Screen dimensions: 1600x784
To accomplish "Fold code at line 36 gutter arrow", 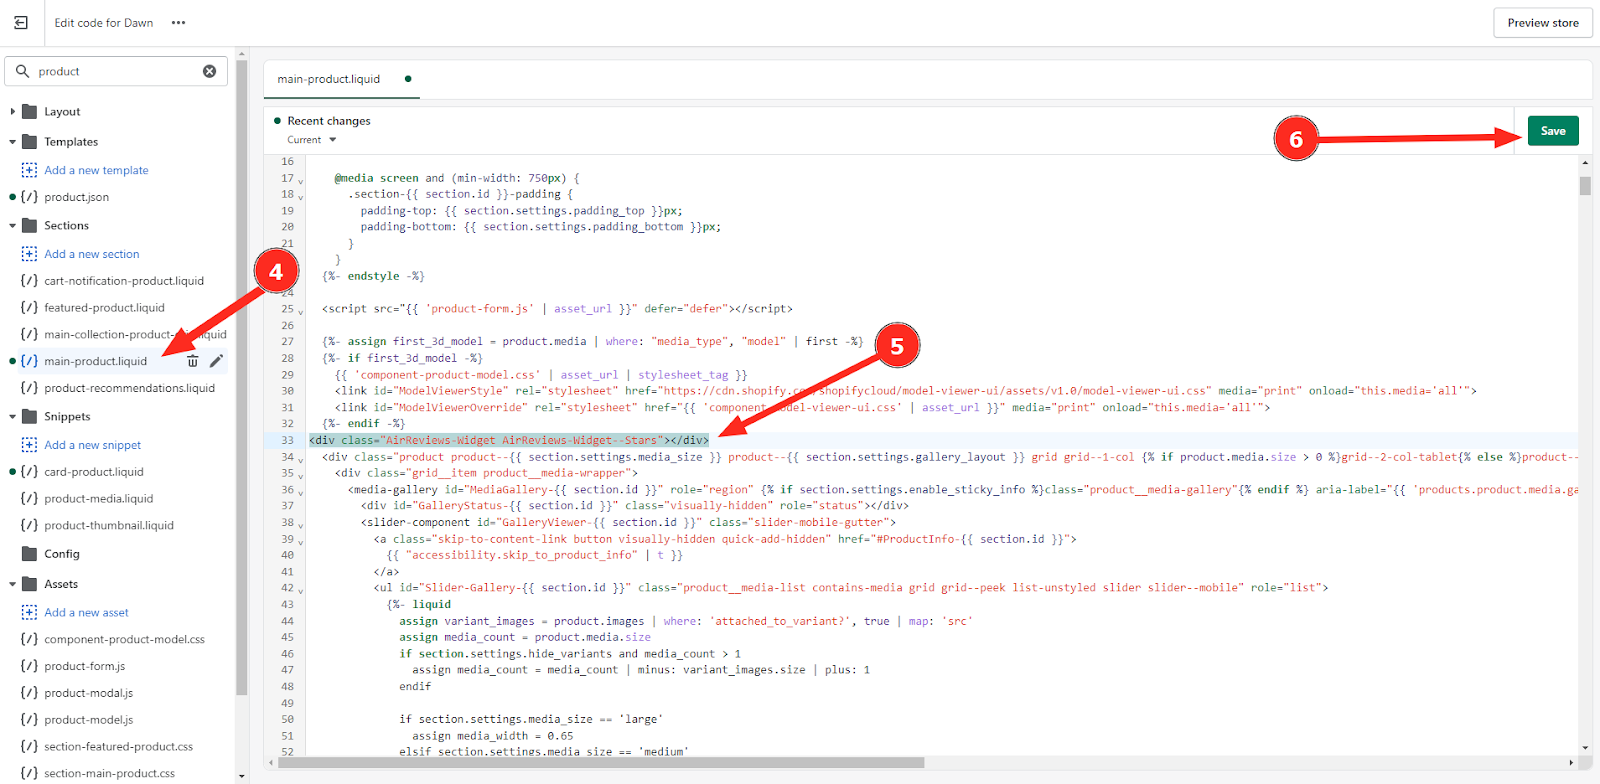I will [x=301, y=492].
